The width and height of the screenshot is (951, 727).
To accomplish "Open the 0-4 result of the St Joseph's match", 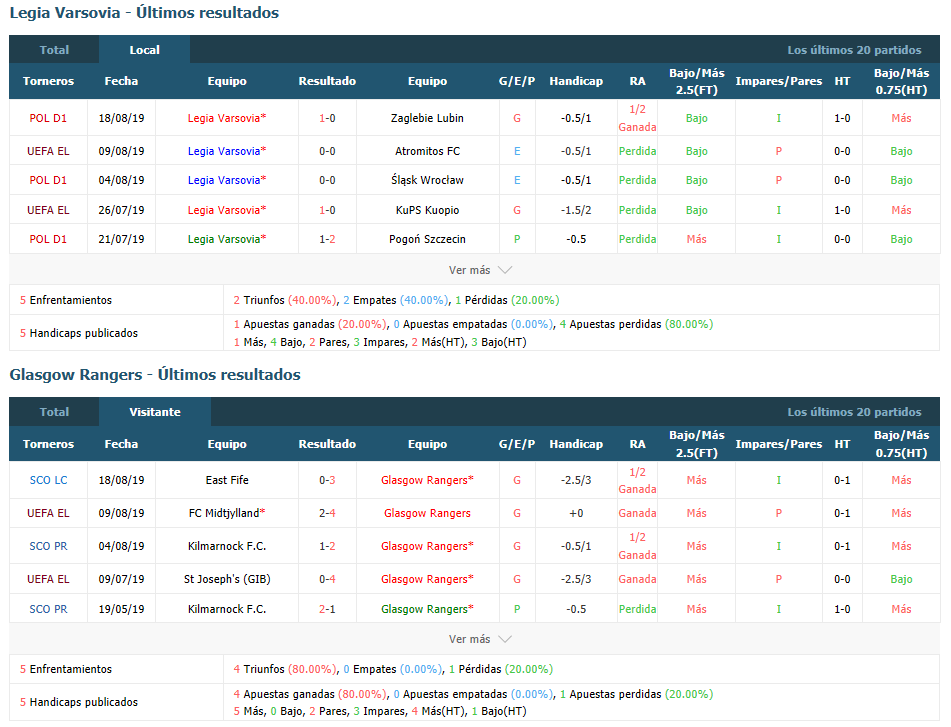I will tap(327, 579).
